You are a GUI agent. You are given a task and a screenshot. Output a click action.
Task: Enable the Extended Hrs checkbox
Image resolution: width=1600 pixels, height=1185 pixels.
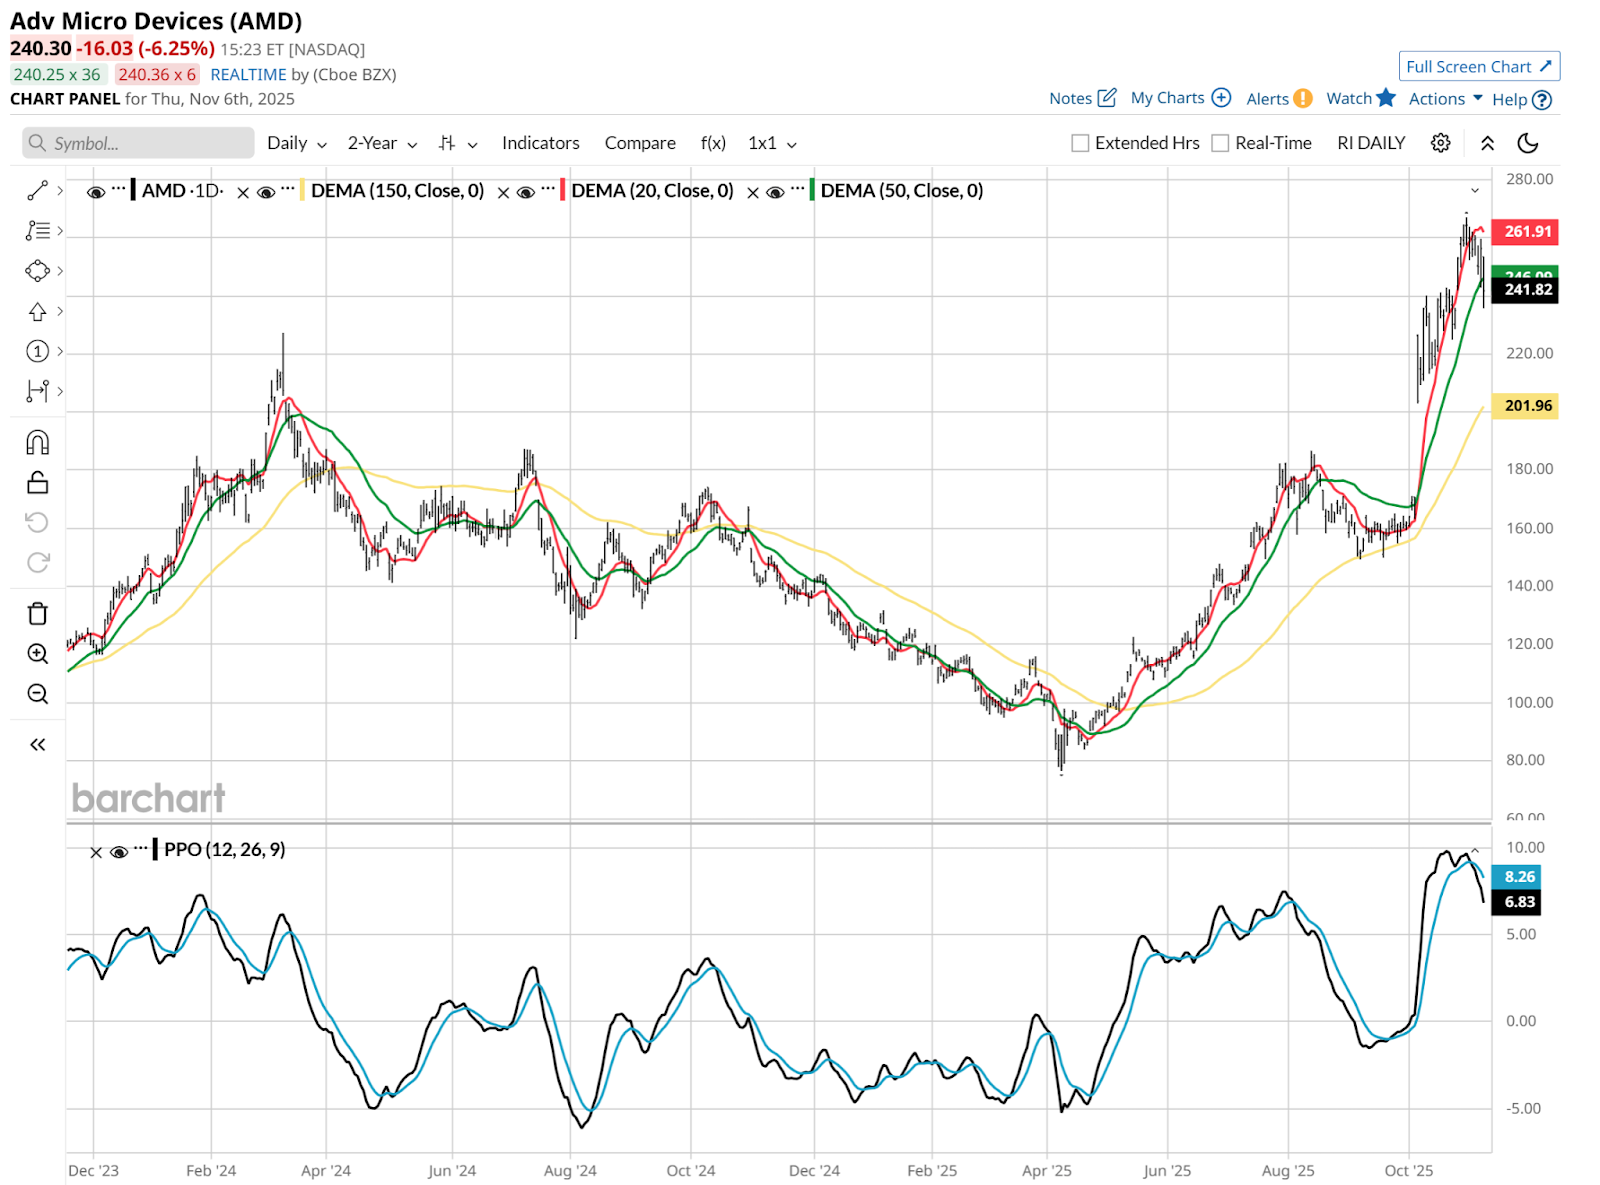pyautogui.click(x=1080, y=143)
